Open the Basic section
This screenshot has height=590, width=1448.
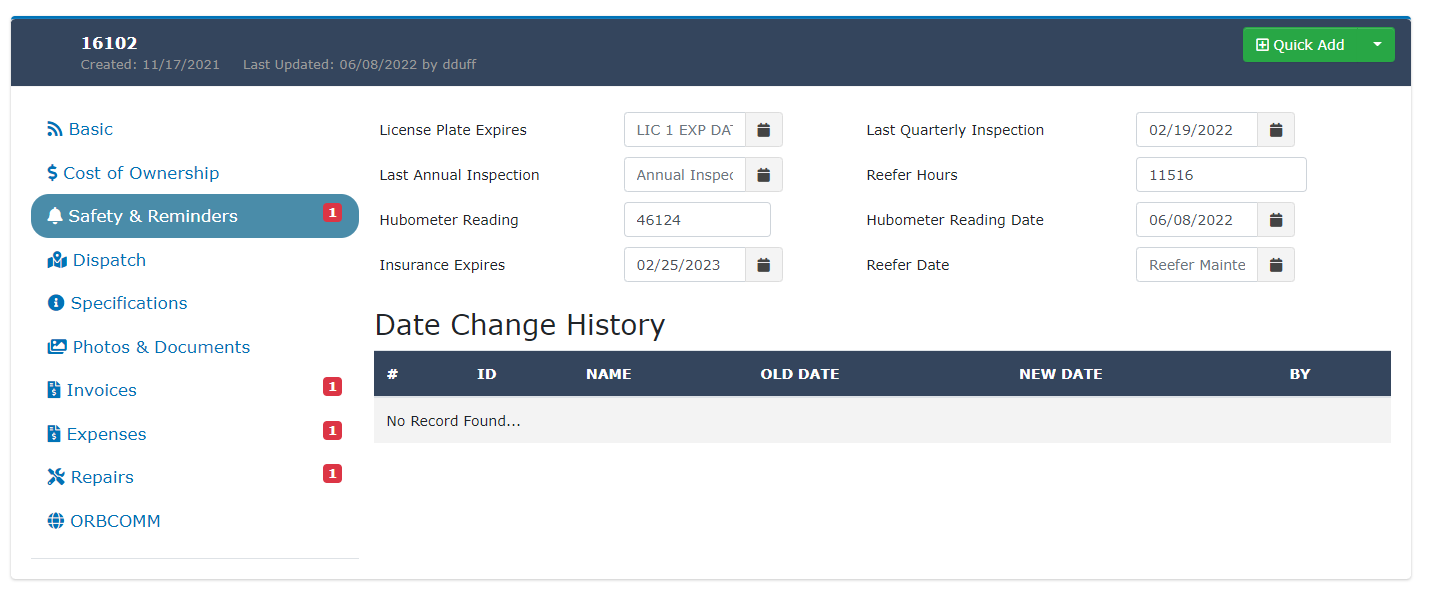coord(80,129)
